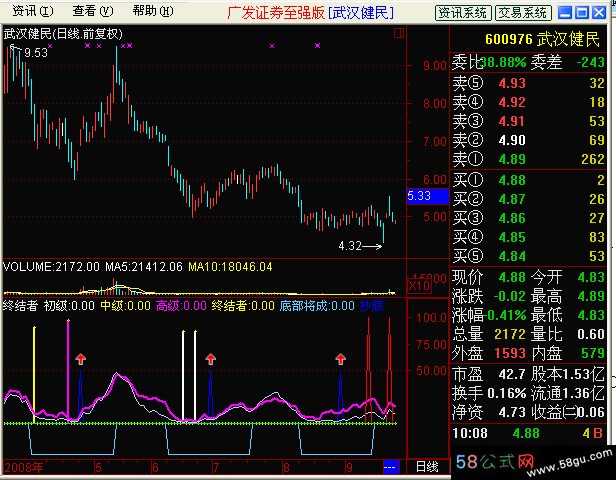Click 换手 0.16% value

[x=506, y=393]
